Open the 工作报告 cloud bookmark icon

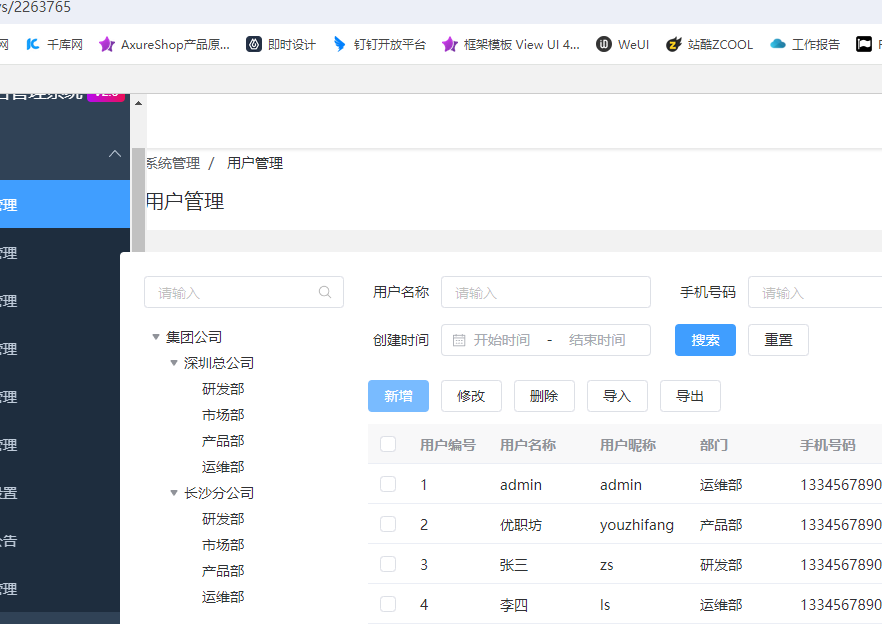[x=778, y=44]
